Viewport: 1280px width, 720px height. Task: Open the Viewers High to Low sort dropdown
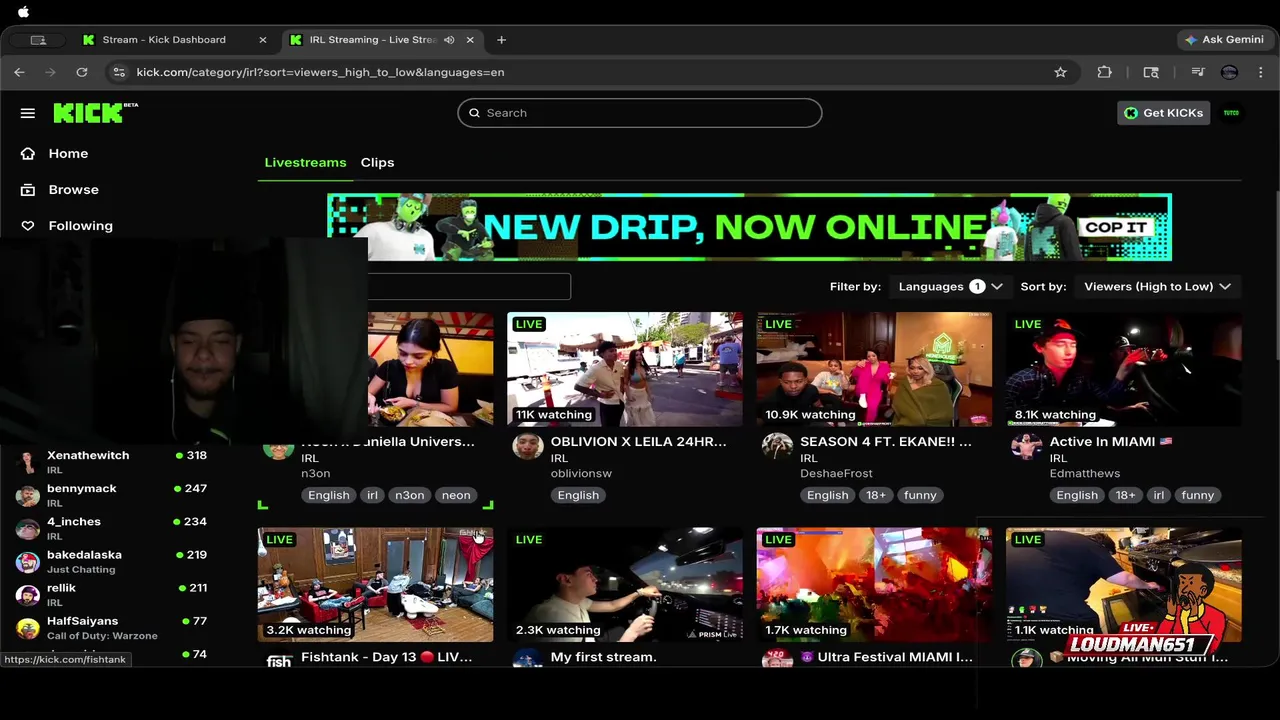point(1157,286)
